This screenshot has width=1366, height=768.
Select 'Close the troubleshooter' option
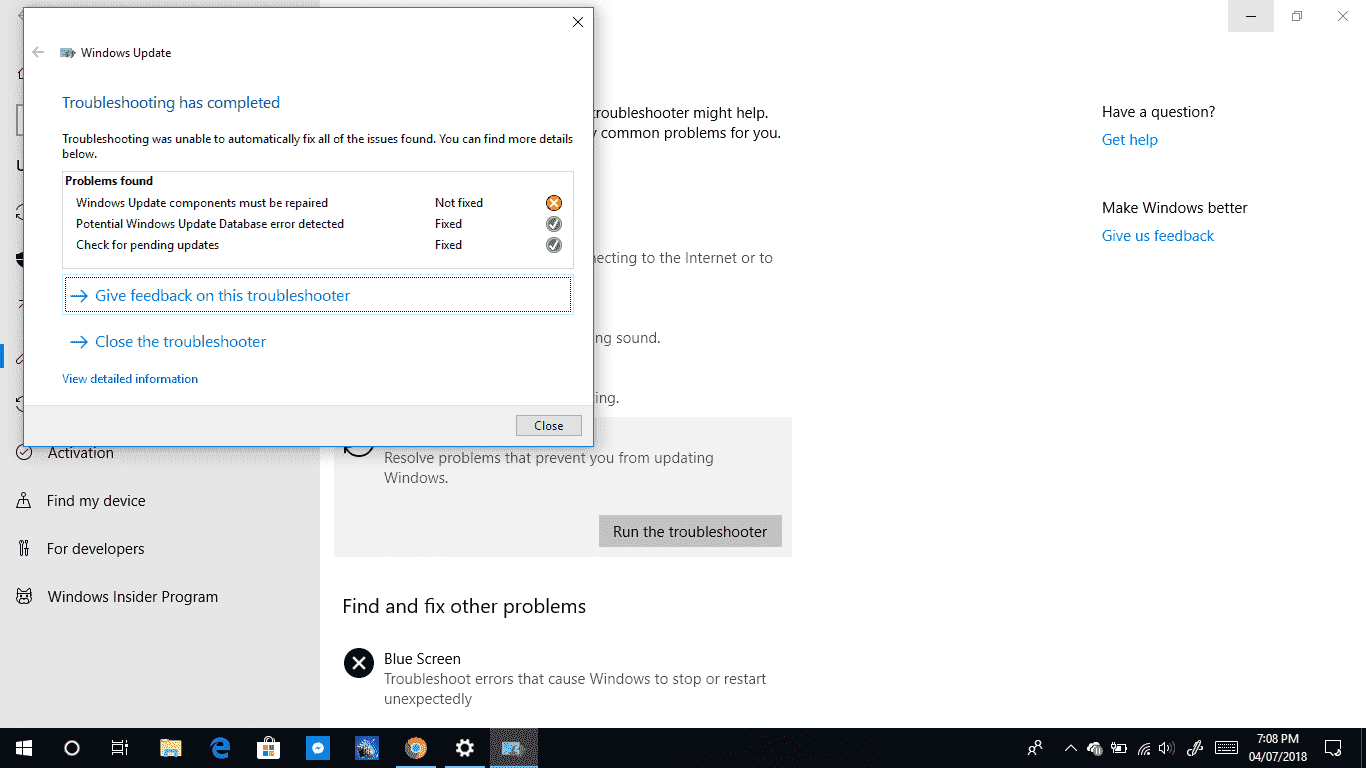pyautogui.click(x=168, y=342)
